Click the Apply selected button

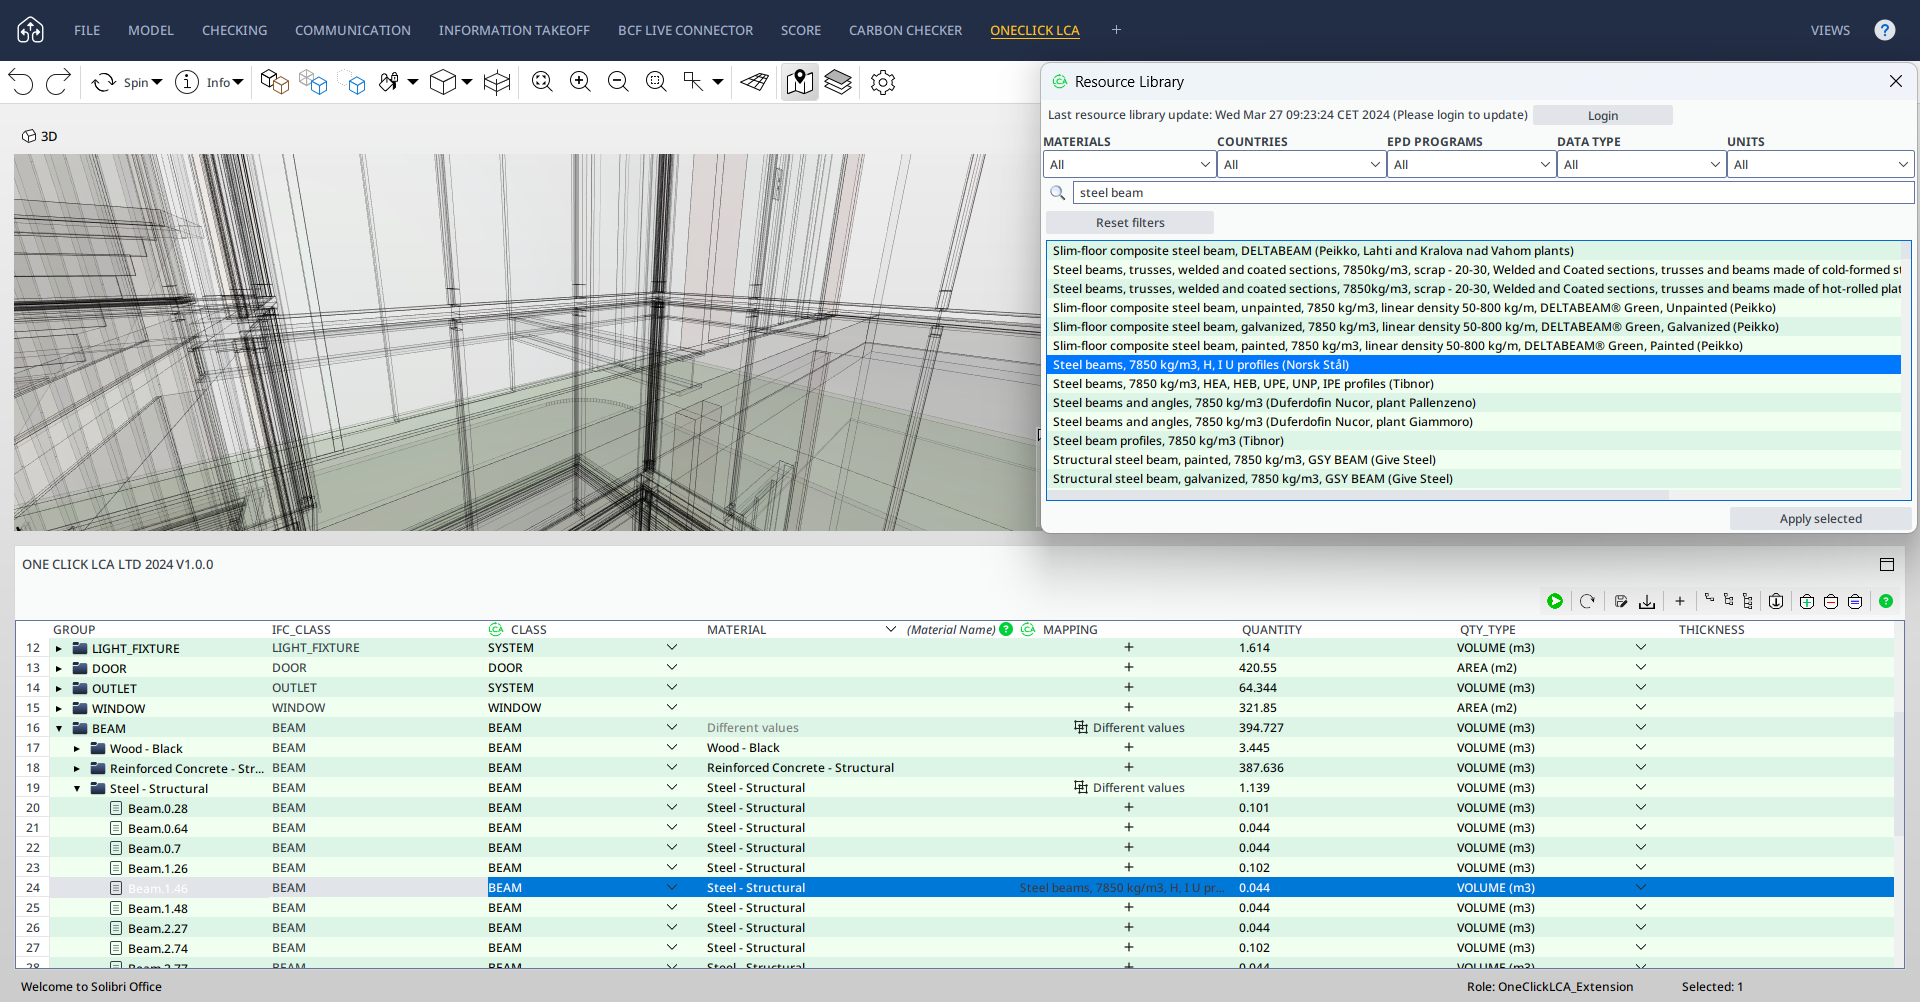[1820, 519]
